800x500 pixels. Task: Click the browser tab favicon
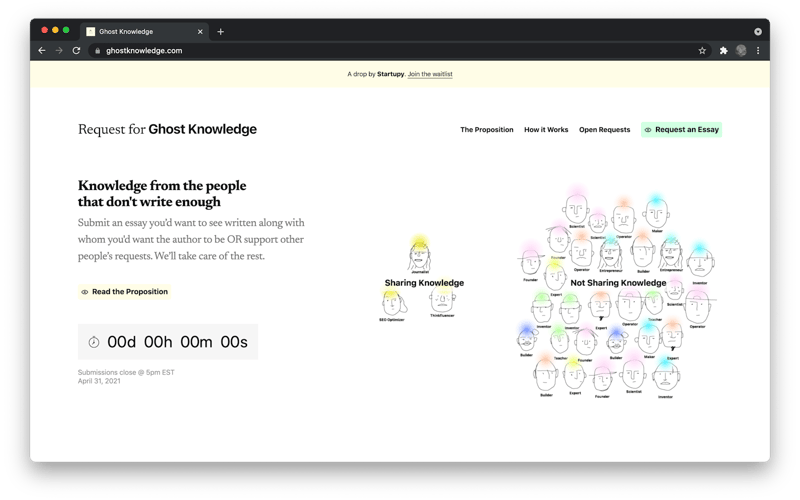click(91, 32)
